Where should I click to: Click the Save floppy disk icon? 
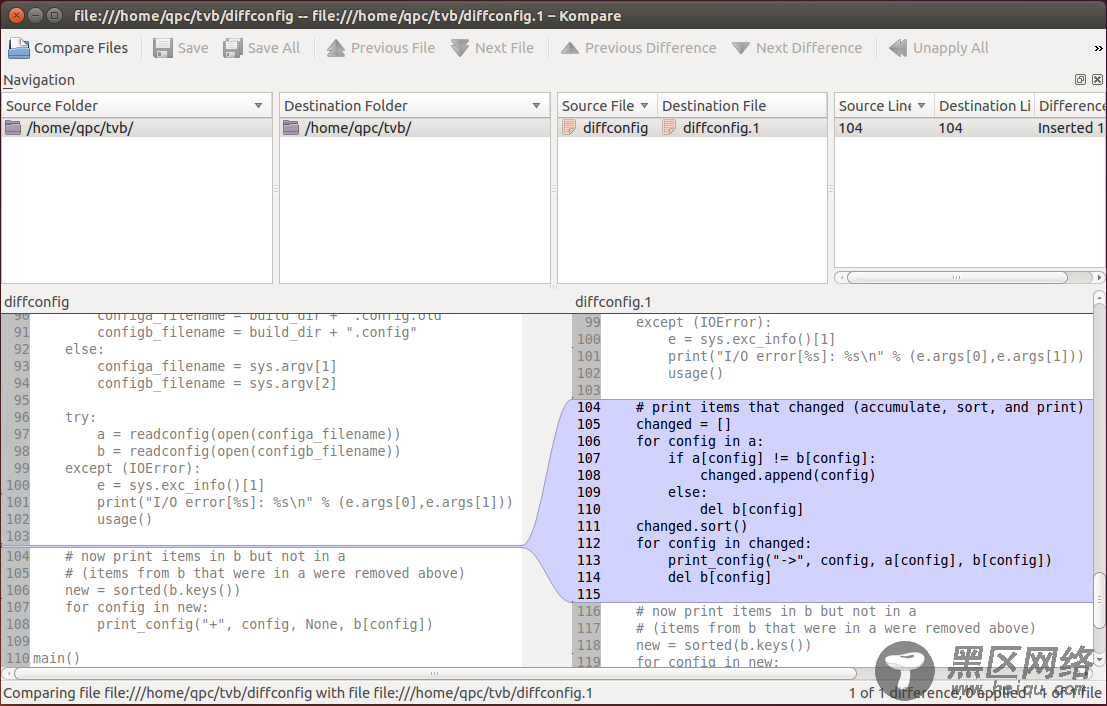(x=163, y=48)
